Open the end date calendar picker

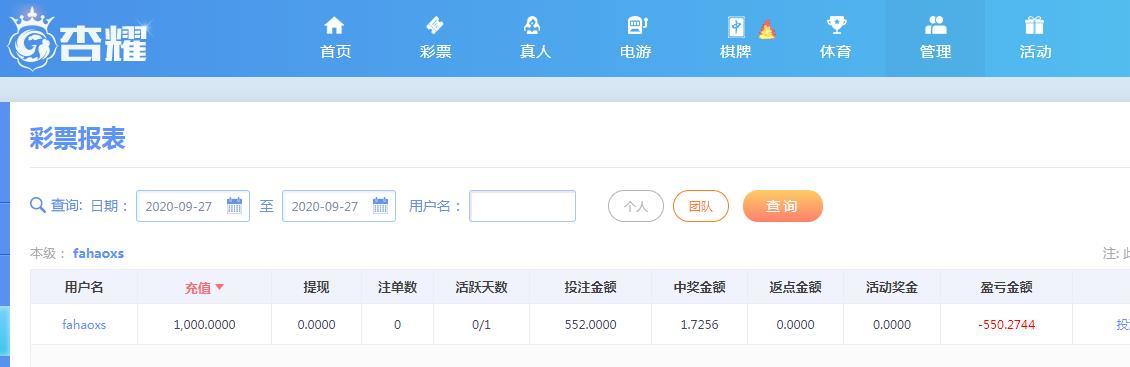[x=381, y=205]
